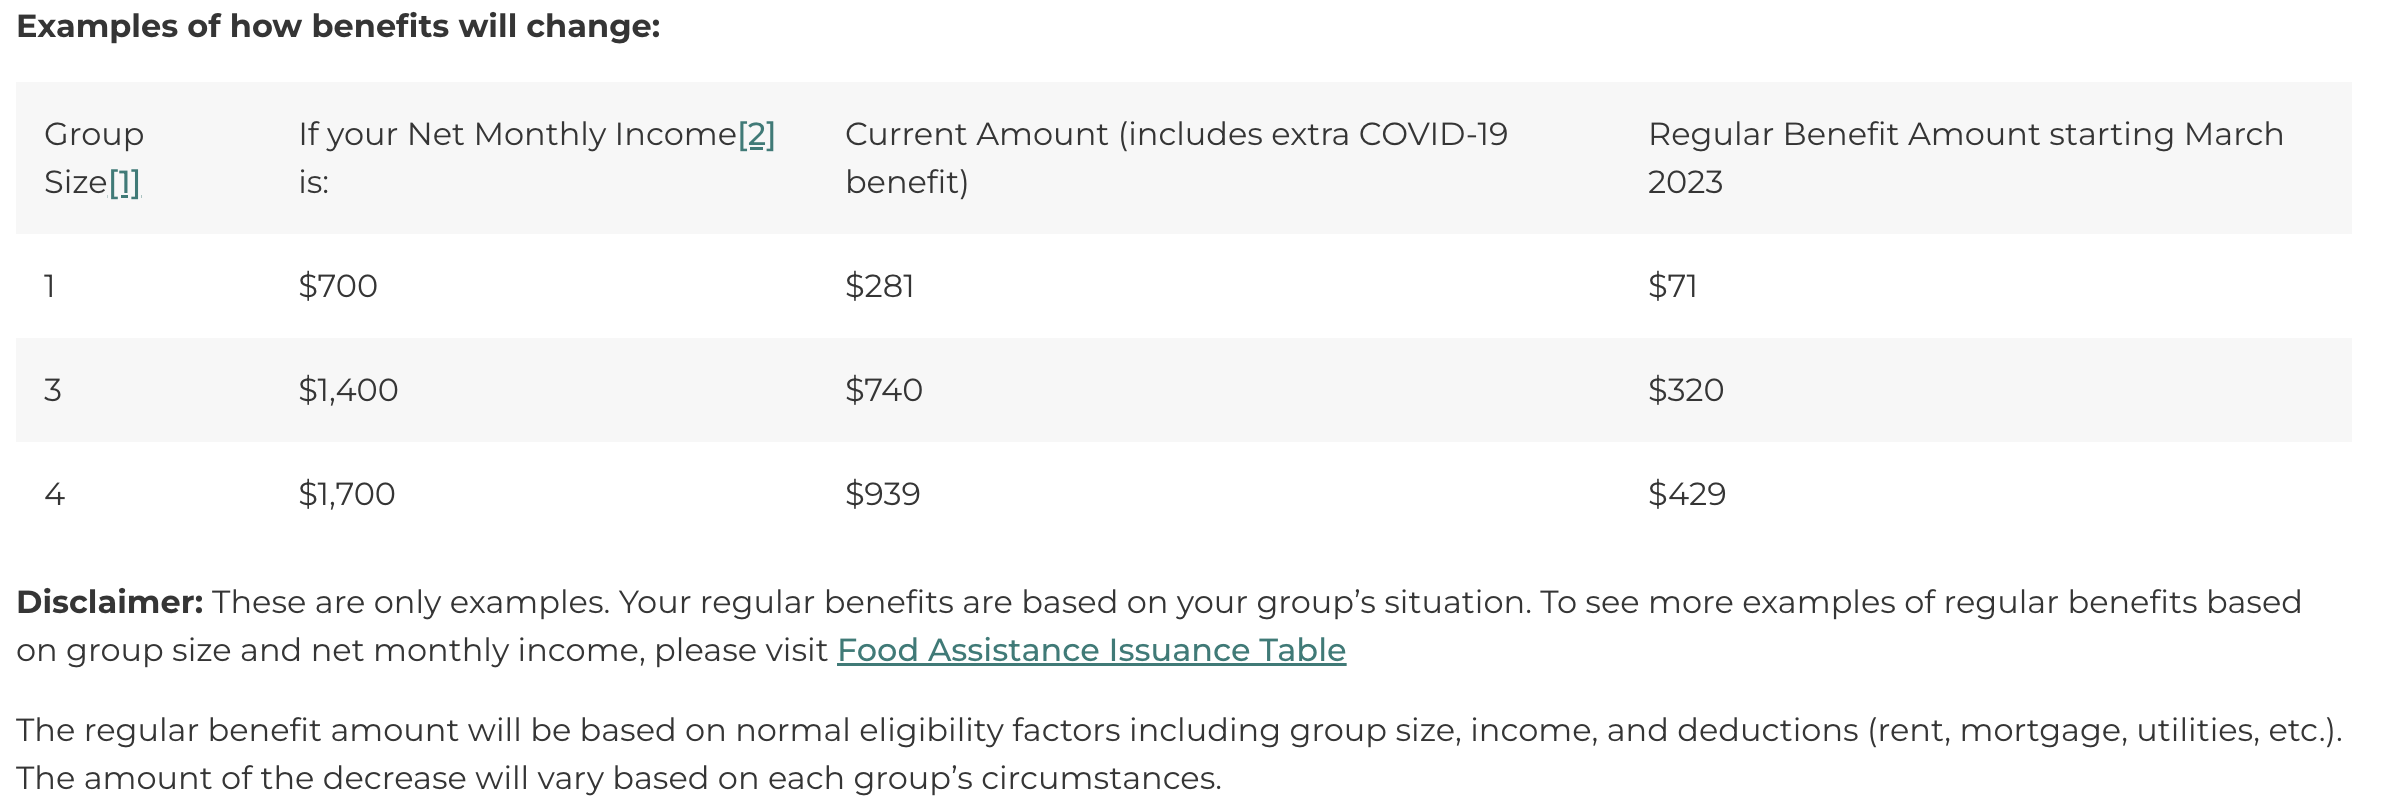The height and width of the screenshot is (808, 2406).
Task: Click the bold "Disclaimer:" label
Action: coord(110,602)
